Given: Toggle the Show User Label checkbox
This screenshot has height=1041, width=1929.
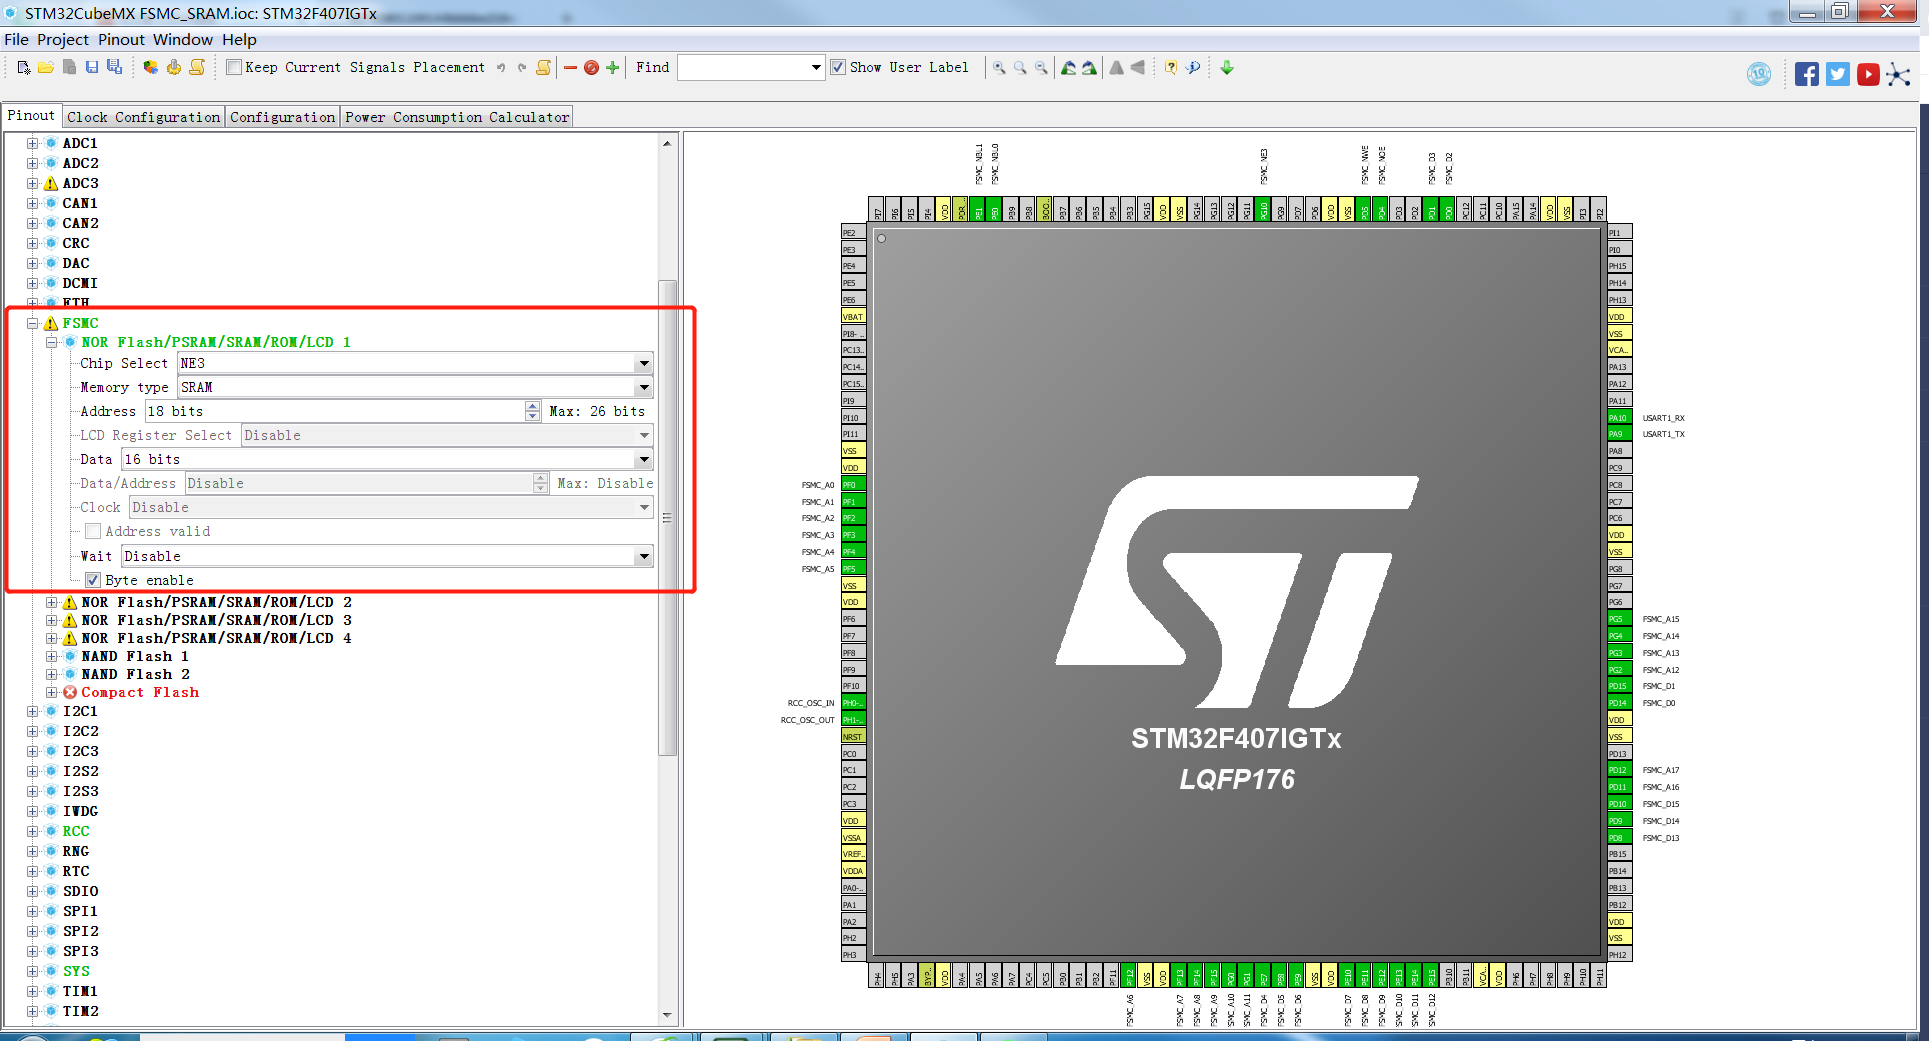Looking at the screenshot, I should (838, 68).
